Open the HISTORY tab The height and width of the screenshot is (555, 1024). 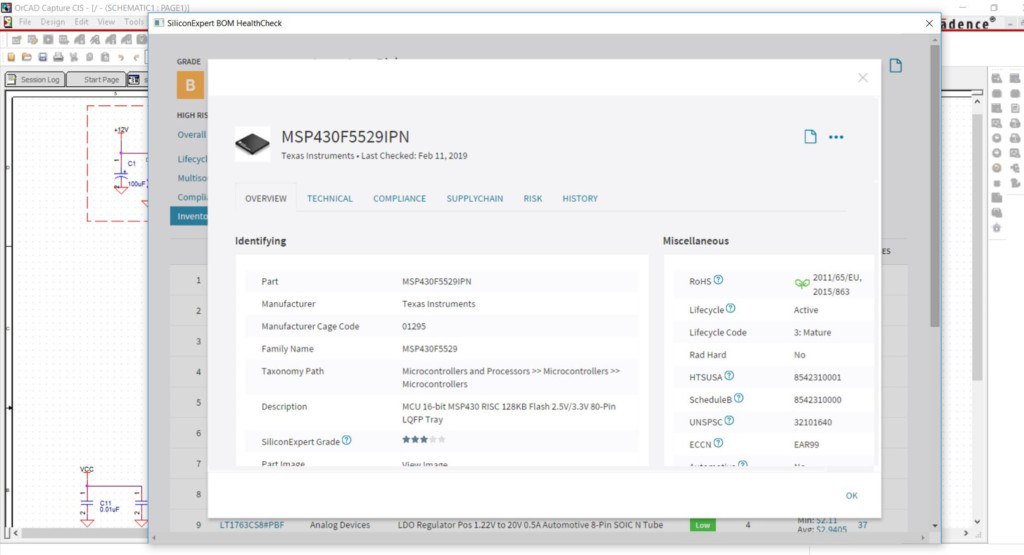[x=580, y=199]
